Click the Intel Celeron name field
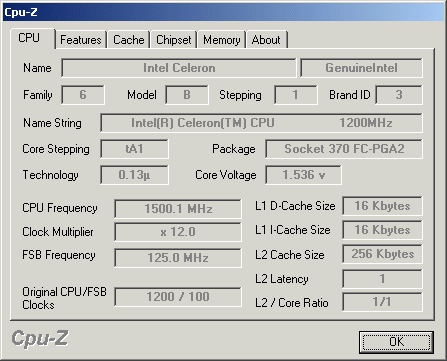 coord(179,68)
